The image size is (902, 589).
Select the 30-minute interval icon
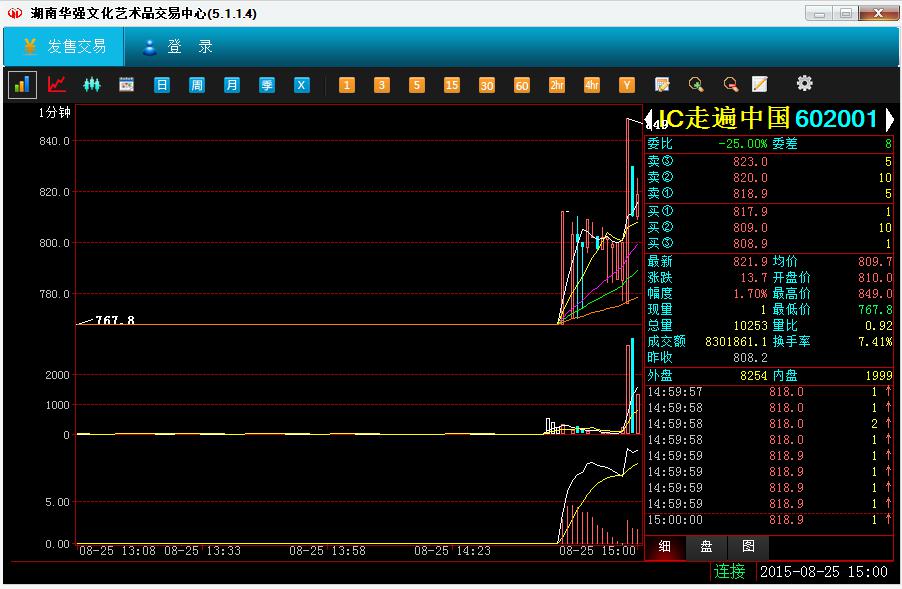[x=487, y=85]
